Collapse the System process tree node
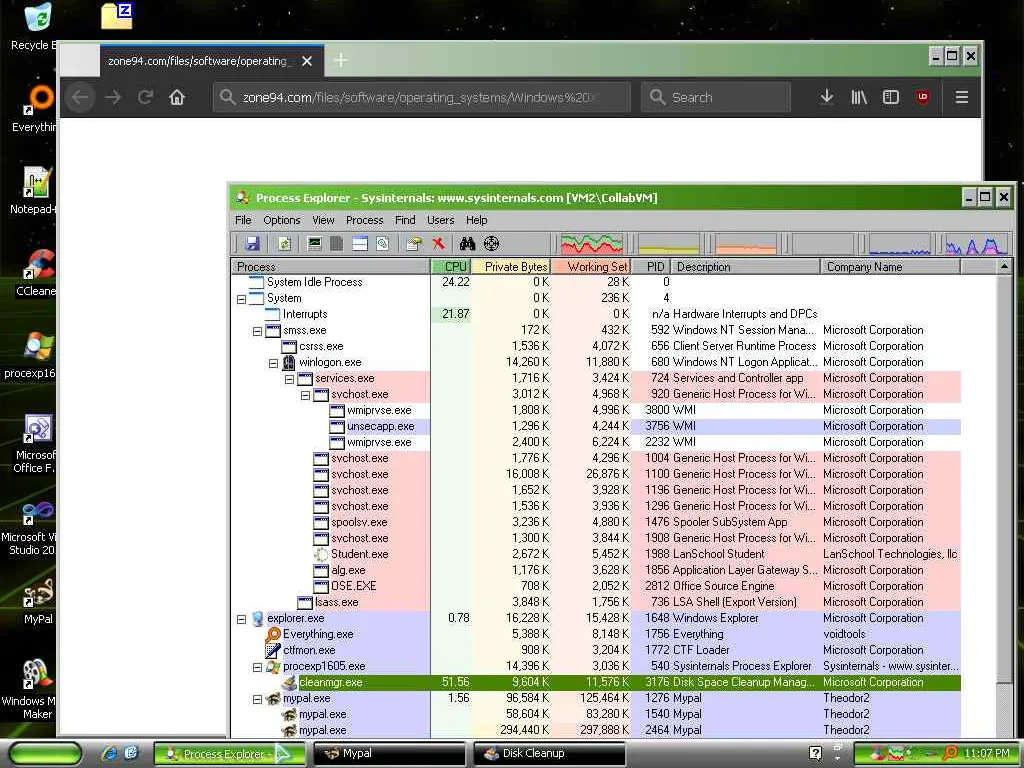Viewport: 1024px width, 768px height. (x=241, y=299)
